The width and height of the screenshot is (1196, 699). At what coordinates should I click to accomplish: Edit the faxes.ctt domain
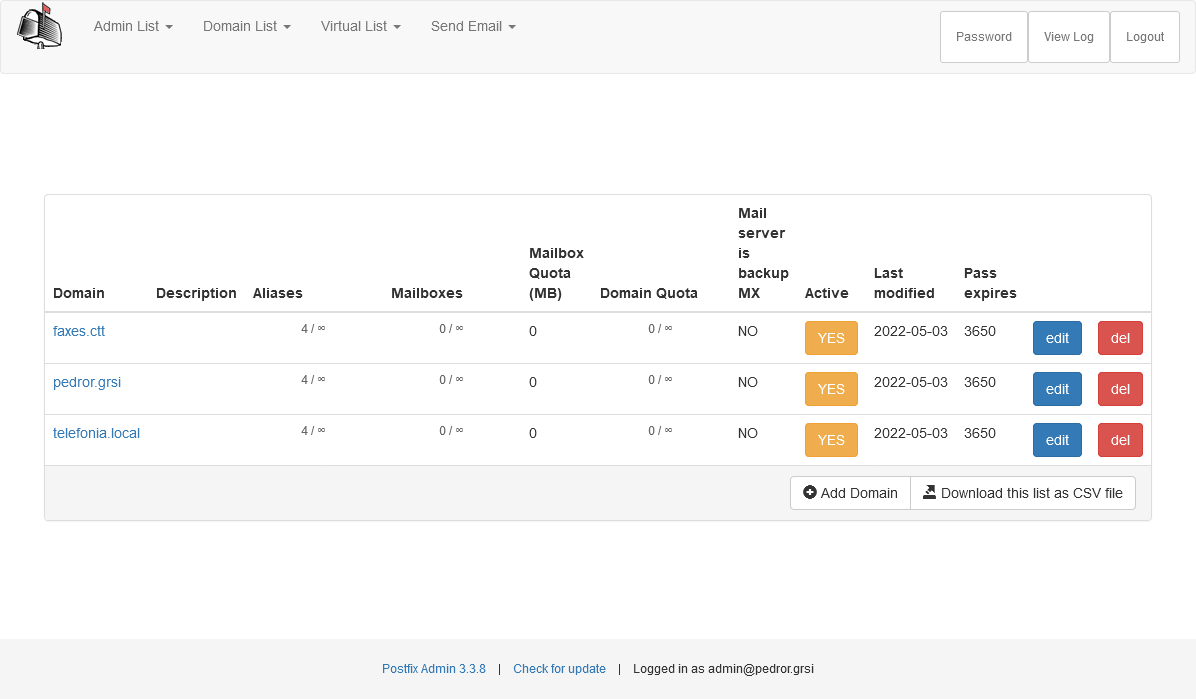tap(1057, 338)
